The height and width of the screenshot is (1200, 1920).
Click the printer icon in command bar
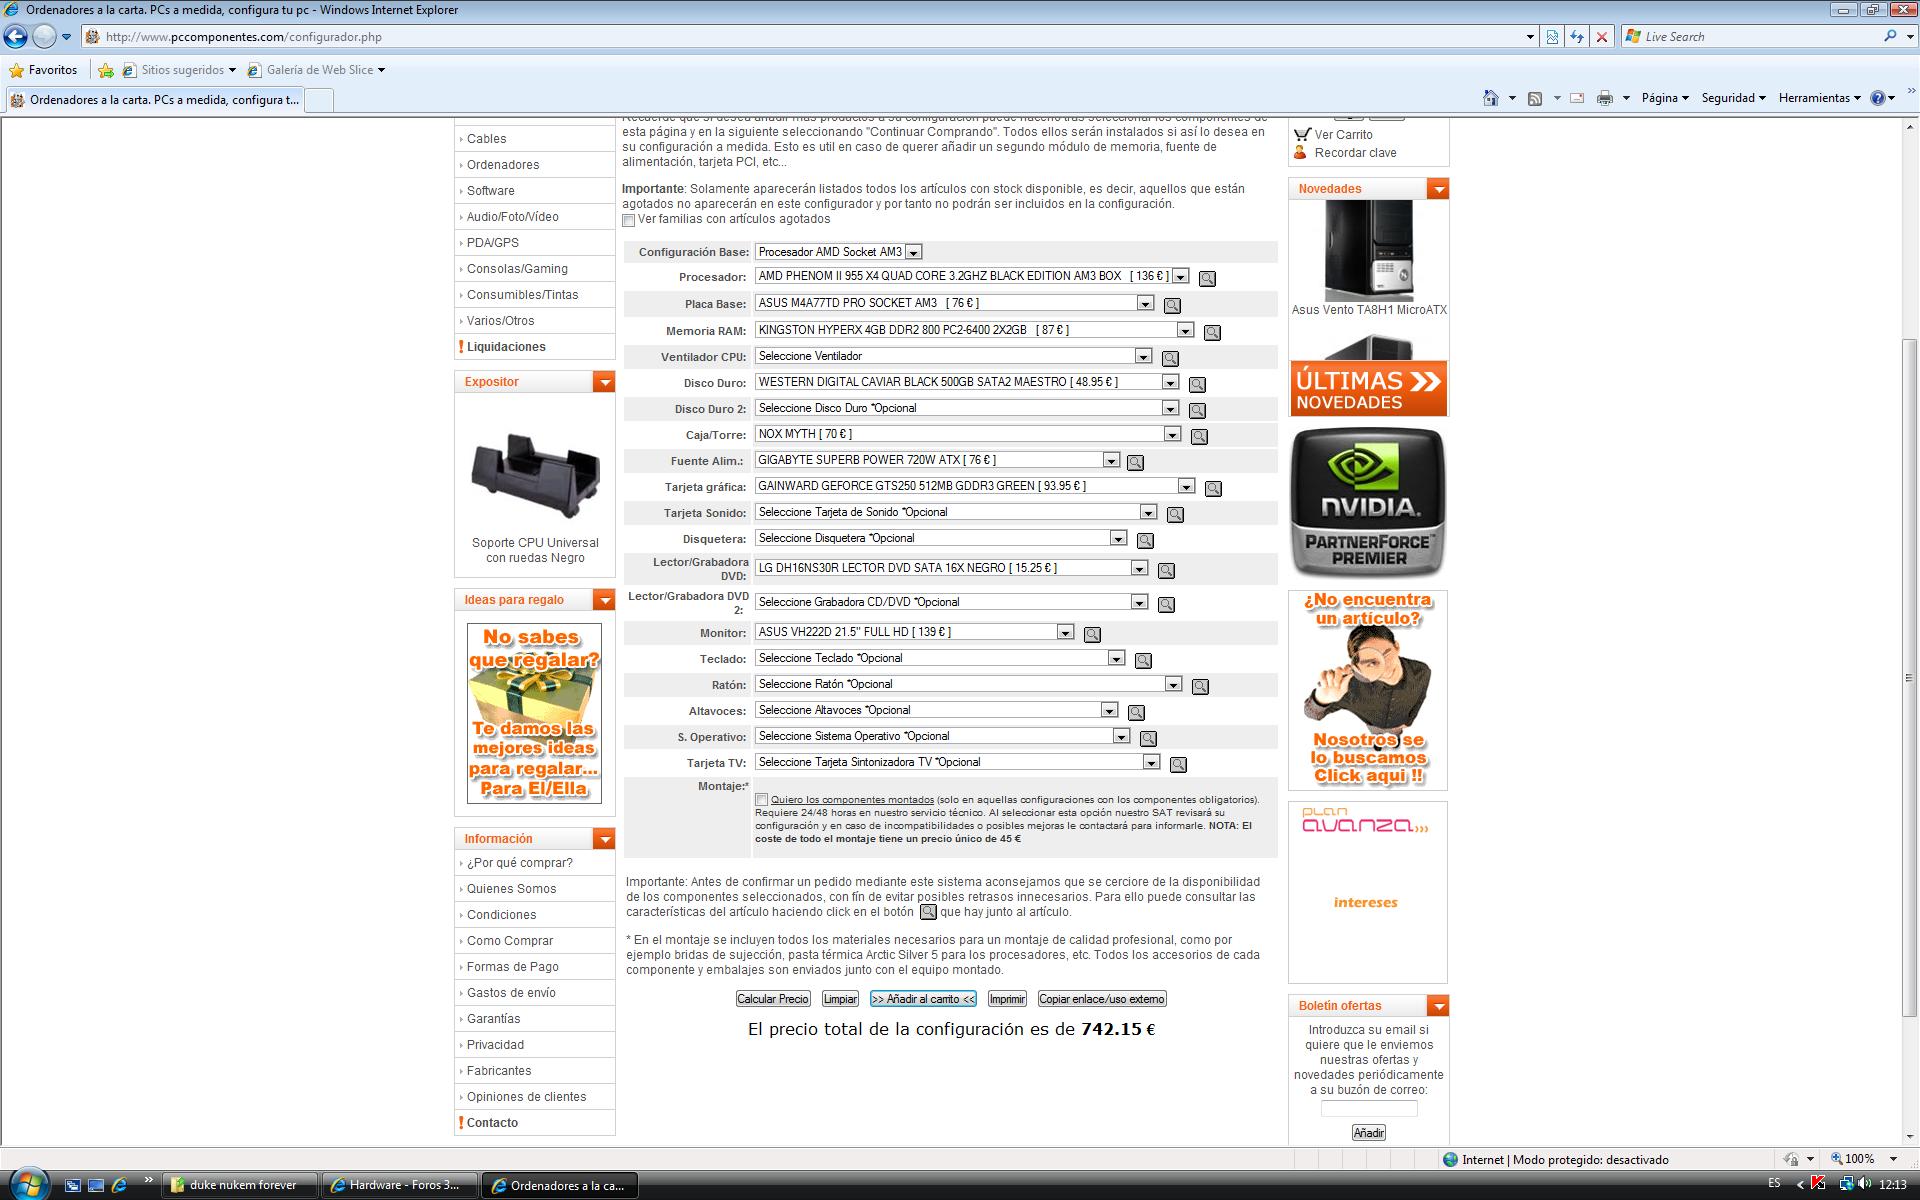point(1604,98)
